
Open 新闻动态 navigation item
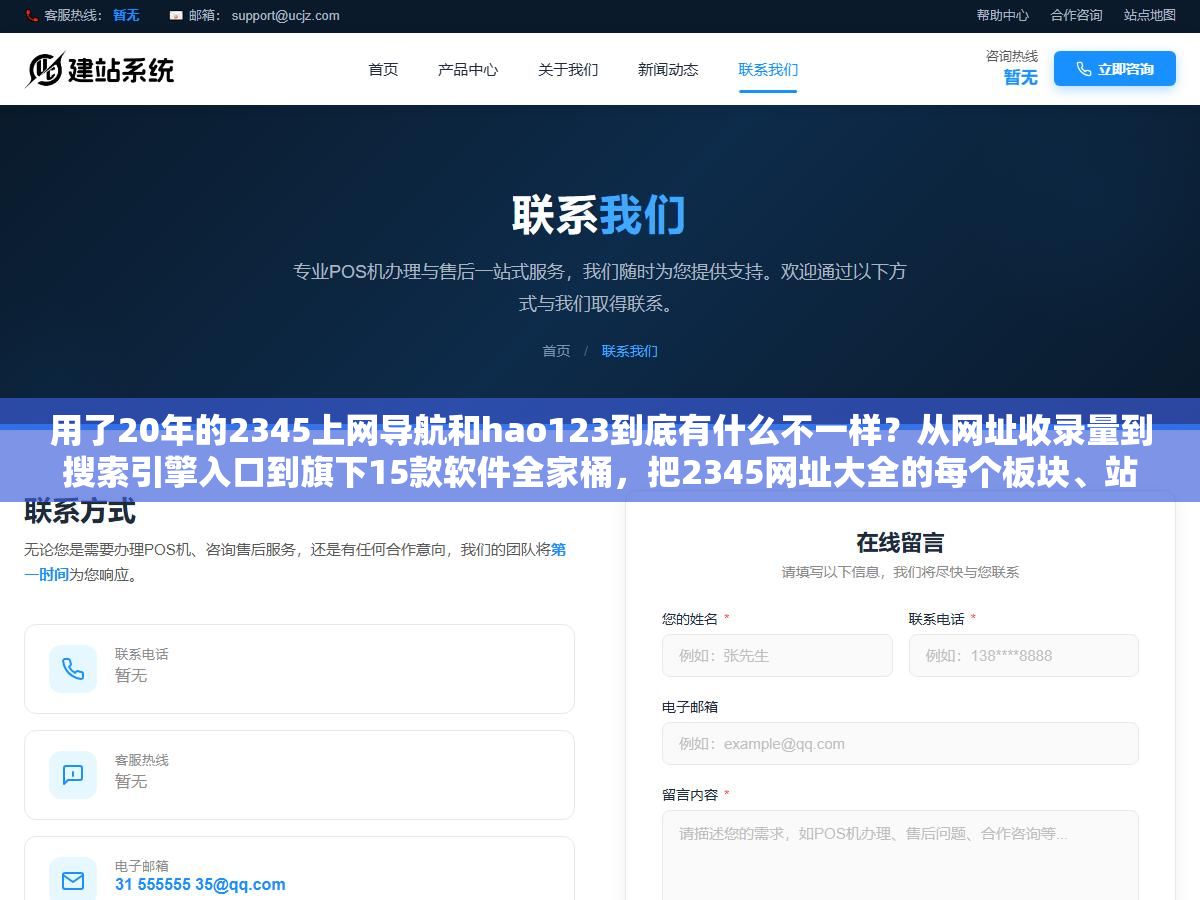[668, 69]
